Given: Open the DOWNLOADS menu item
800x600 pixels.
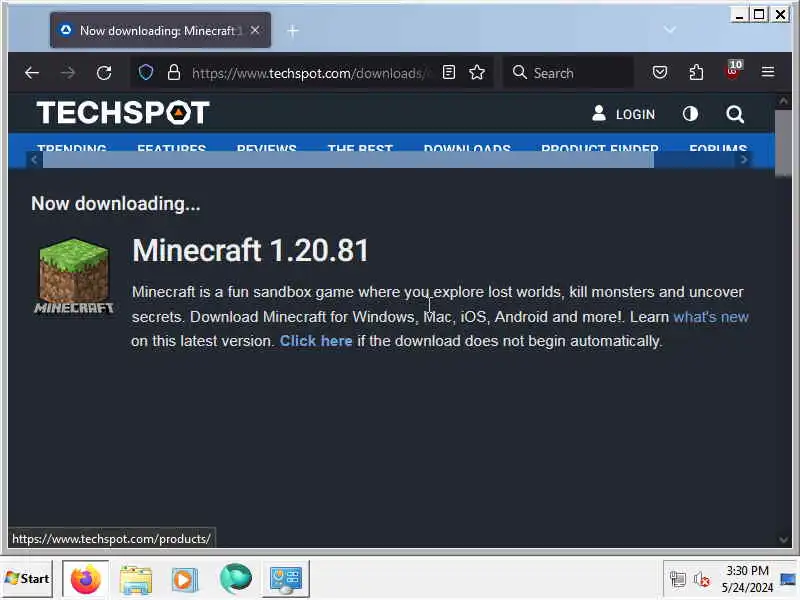Looking at the screenshot, I should 467,148.
